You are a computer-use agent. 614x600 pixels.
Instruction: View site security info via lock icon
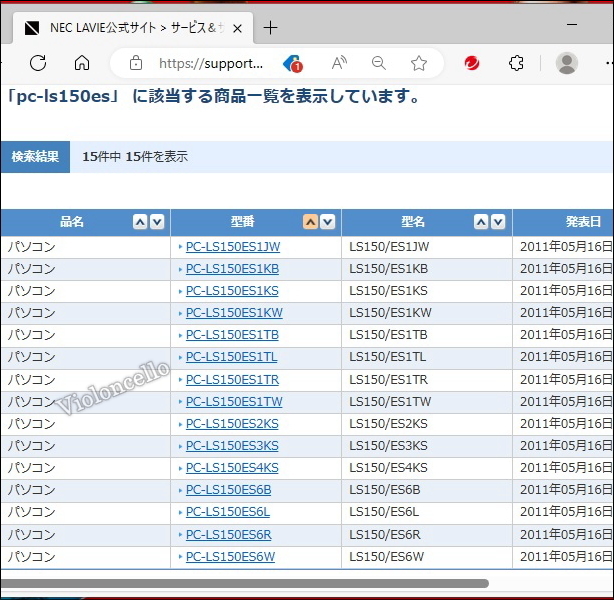(136, 63)
